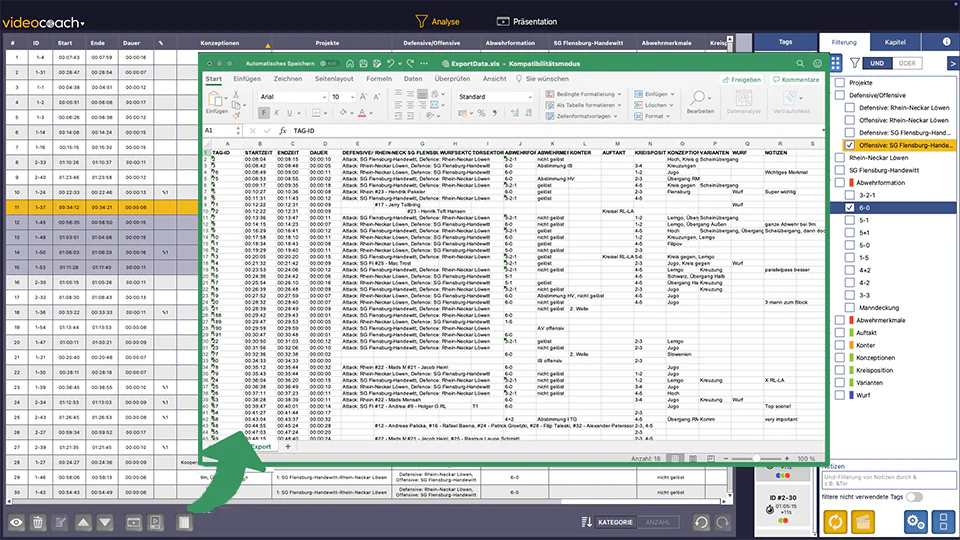Switch to the Tags tab
Viewport: 960px width, 540px height.
(786, 42)
